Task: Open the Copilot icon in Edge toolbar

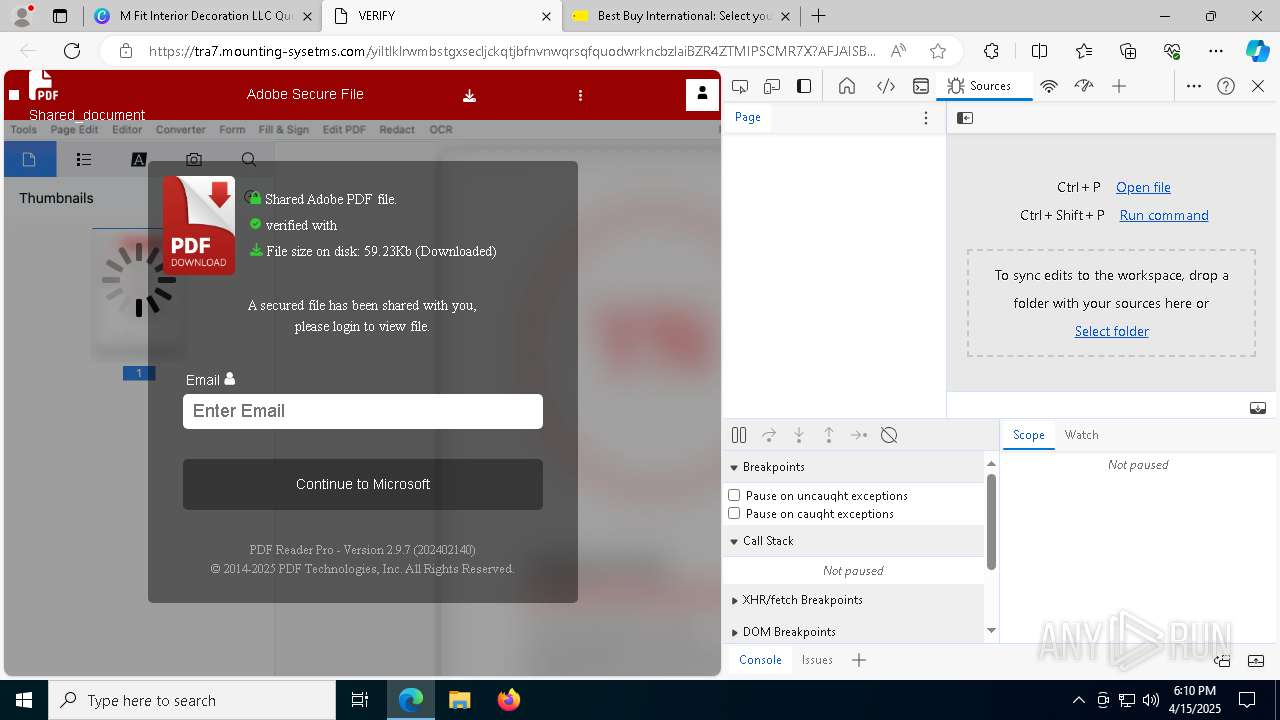Action: (x=1257, y=51)
